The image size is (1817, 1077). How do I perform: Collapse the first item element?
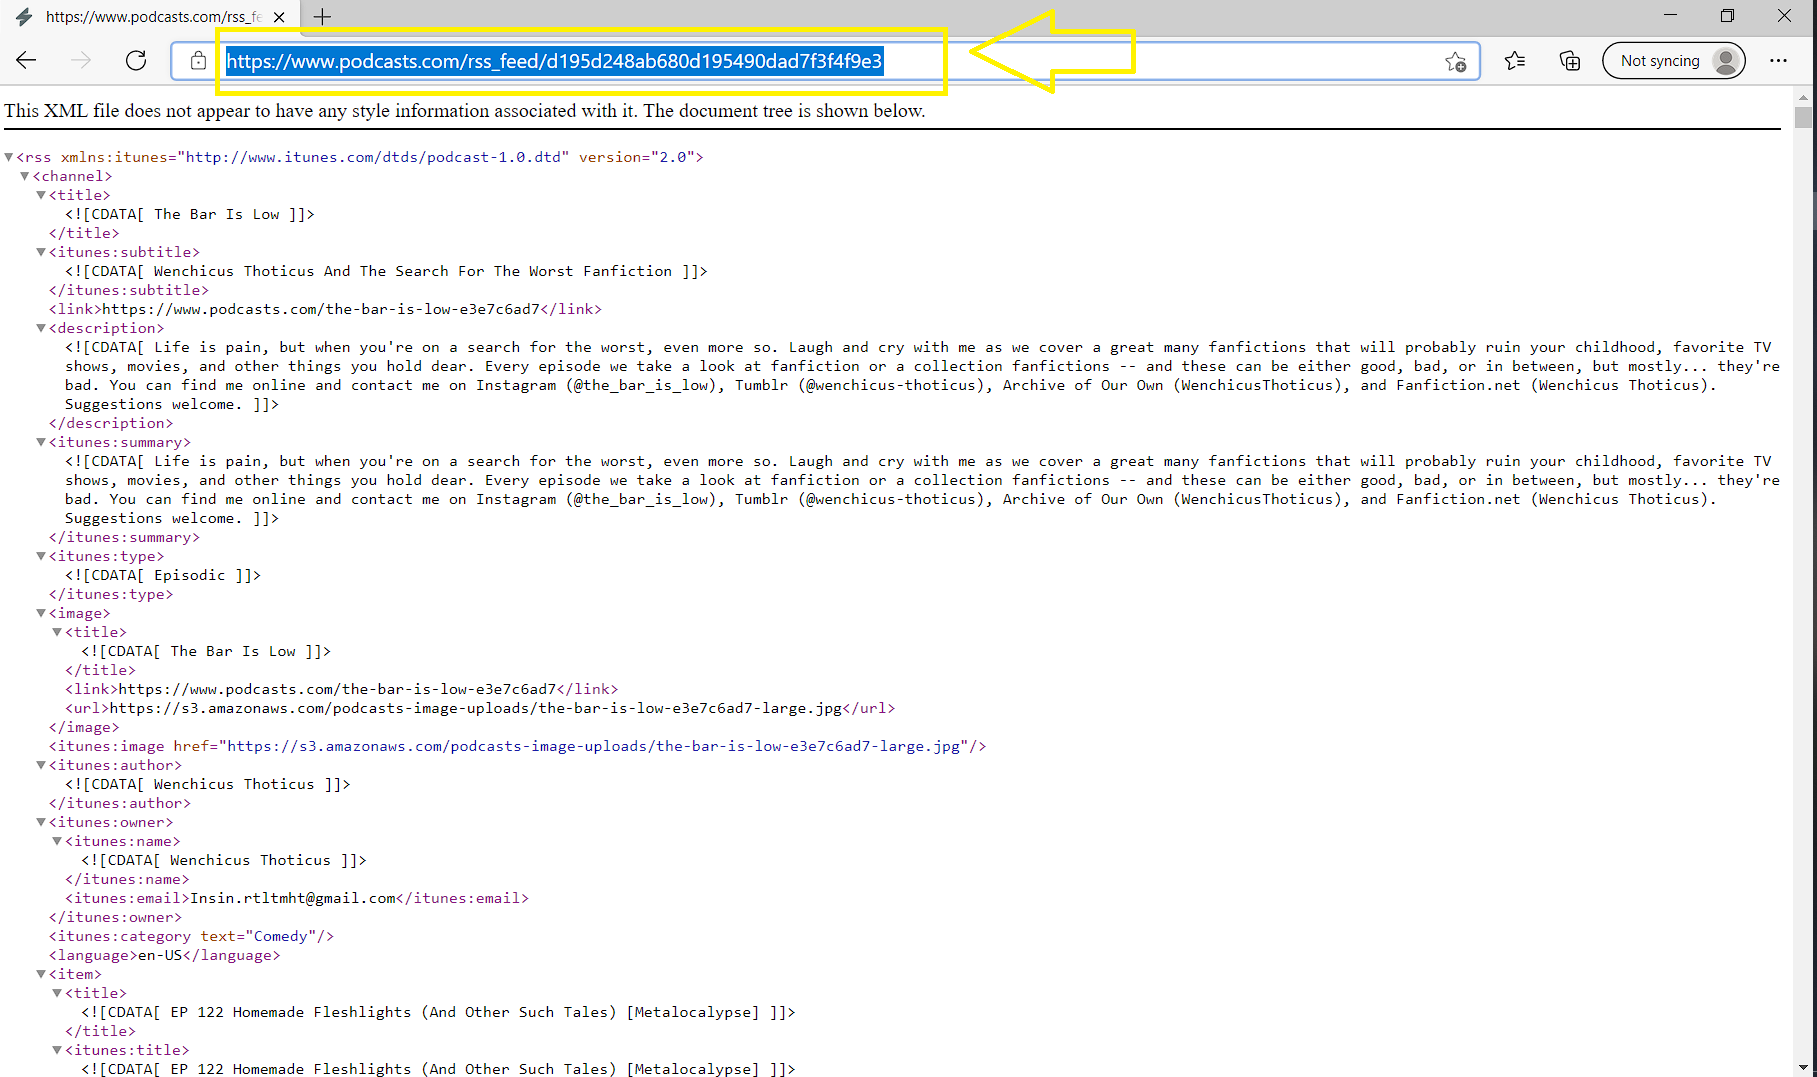(x=41, y=974)
